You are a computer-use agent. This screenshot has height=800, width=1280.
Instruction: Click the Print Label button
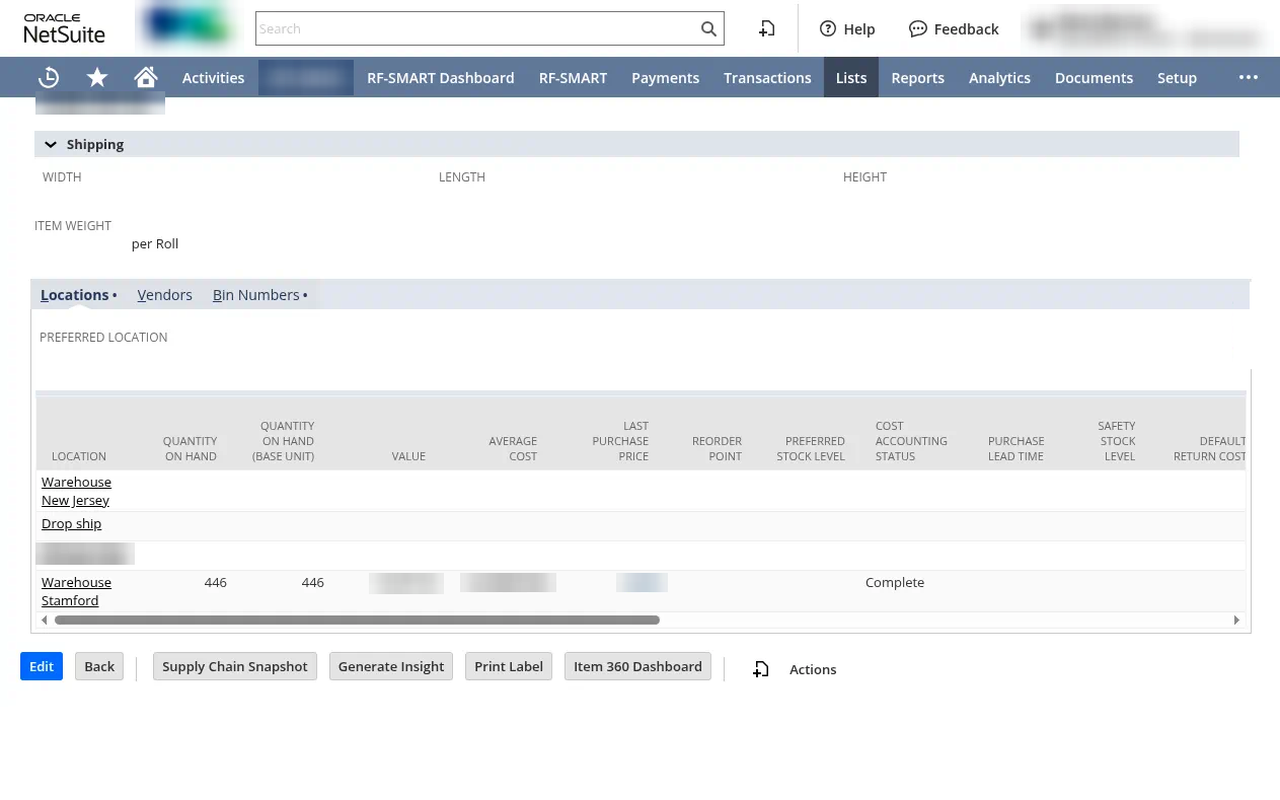pos(508,666)
